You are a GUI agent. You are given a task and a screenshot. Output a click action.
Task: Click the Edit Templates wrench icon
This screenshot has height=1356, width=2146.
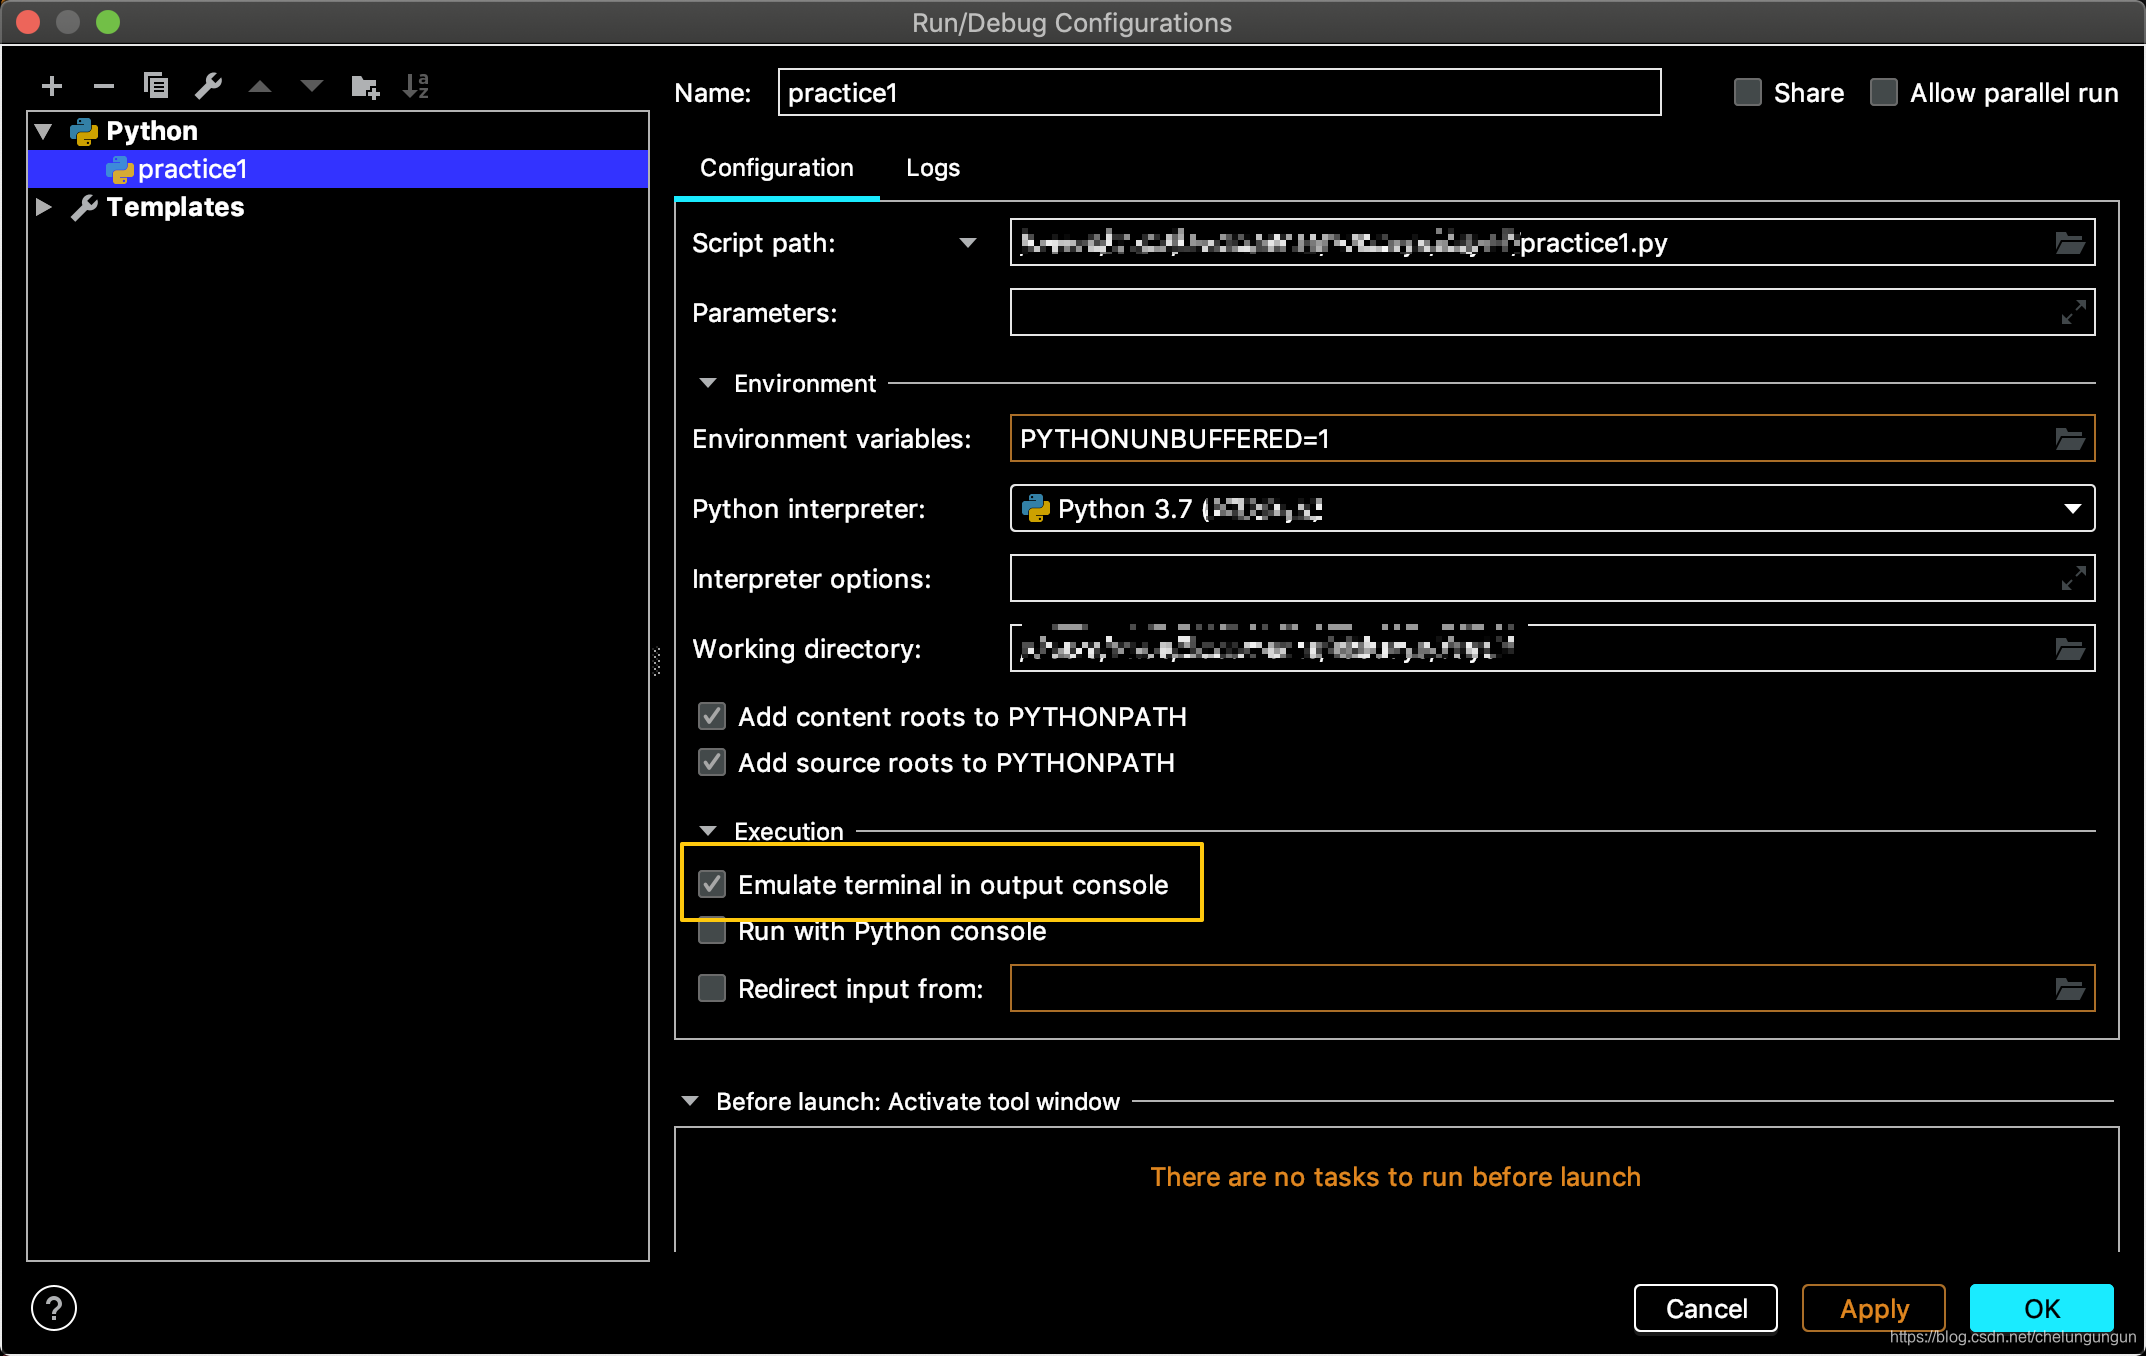click(x=208, y=86)
